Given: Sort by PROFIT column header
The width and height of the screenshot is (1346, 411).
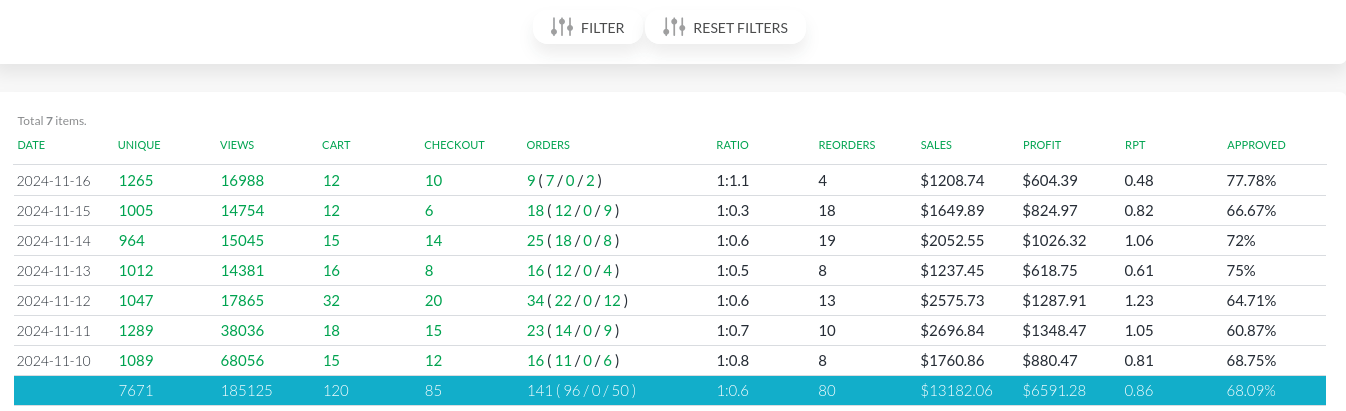Looking at the screenshot, I should point(1042,145).
